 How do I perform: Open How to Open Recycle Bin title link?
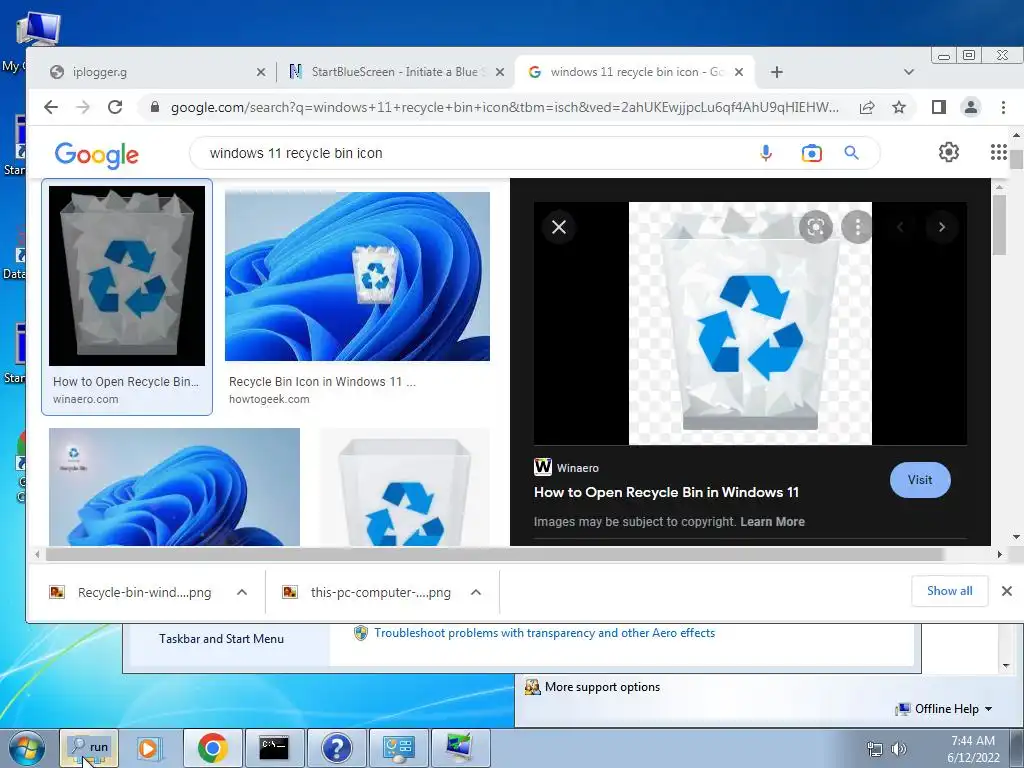[x=666, y=492]
